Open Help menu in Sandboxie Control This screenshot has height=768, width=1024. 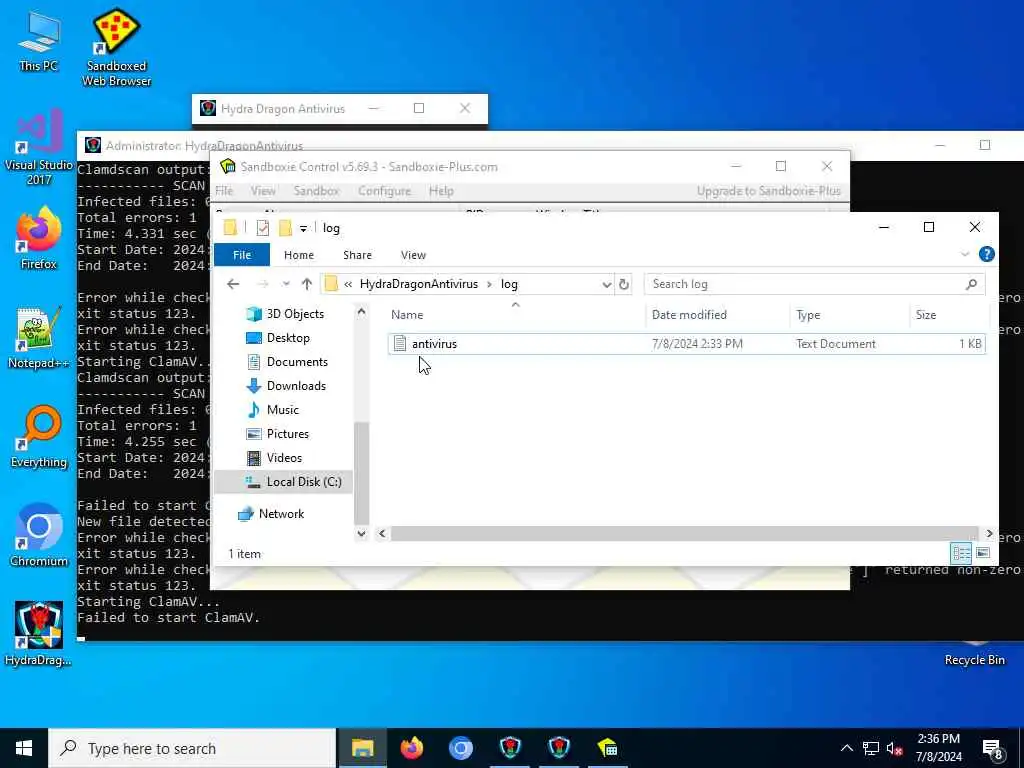coord(441,191)
